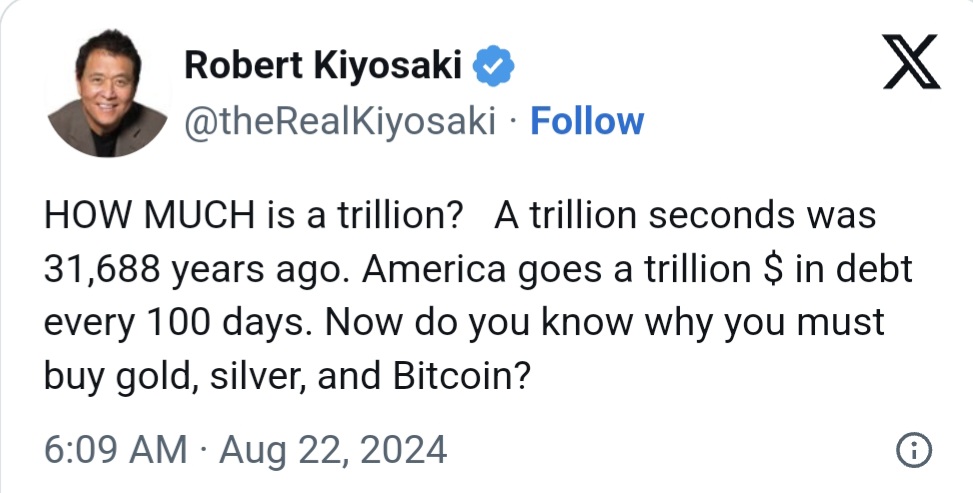Click the blue verified badge
973x493 pixels.
pyautogui.click(x=493, y=67)
